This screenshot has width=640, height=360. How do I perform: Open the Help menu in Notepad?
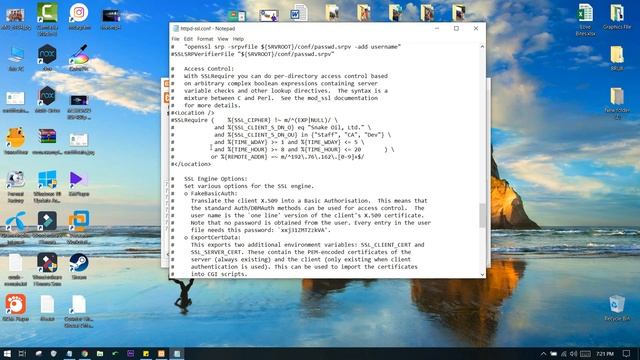coord(238,39)
